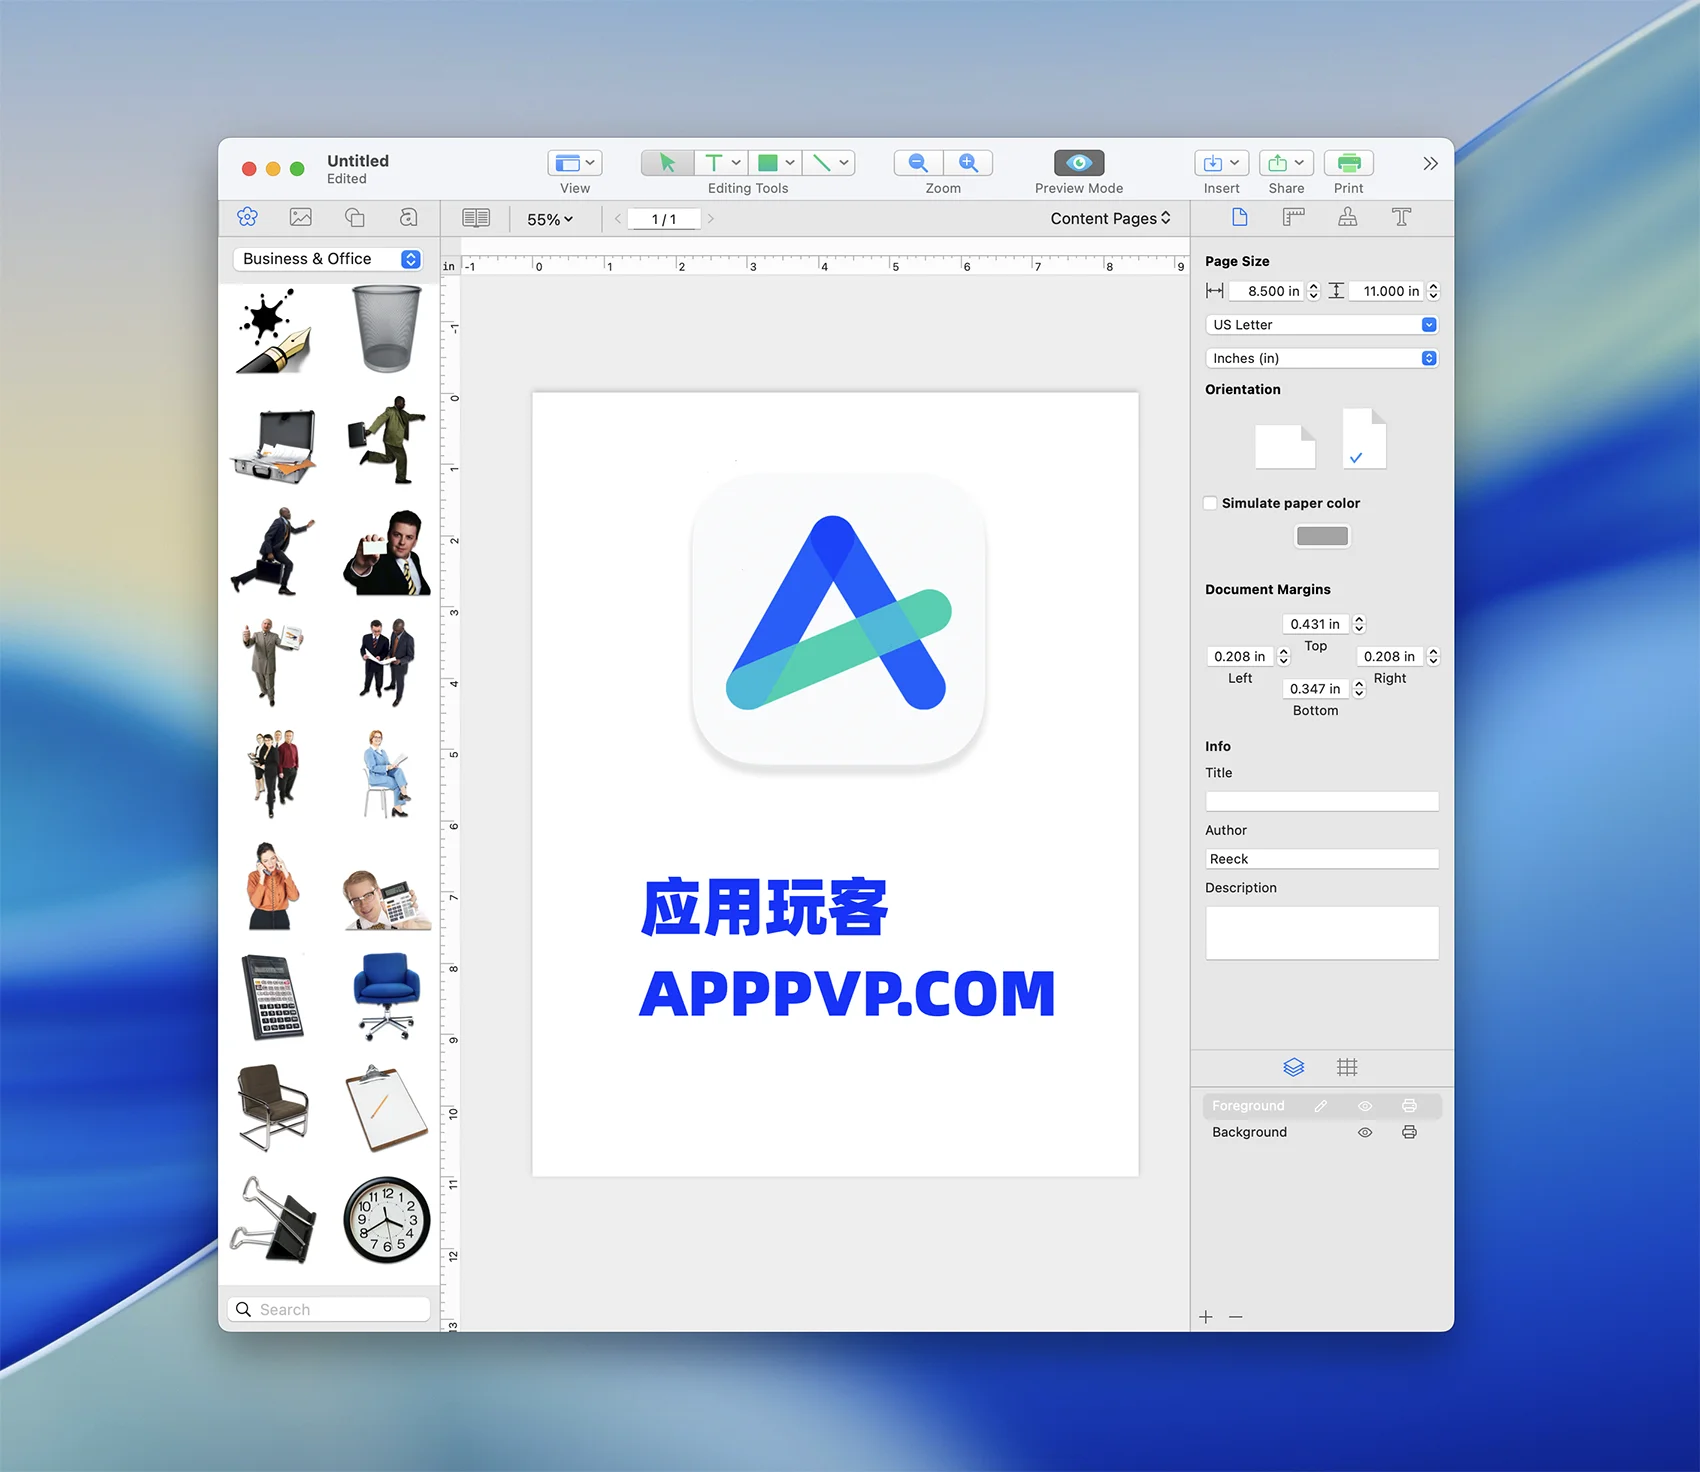
Task: Add a new layer with plus button
Action: pyautogui.click(x=1206, y=1317)
